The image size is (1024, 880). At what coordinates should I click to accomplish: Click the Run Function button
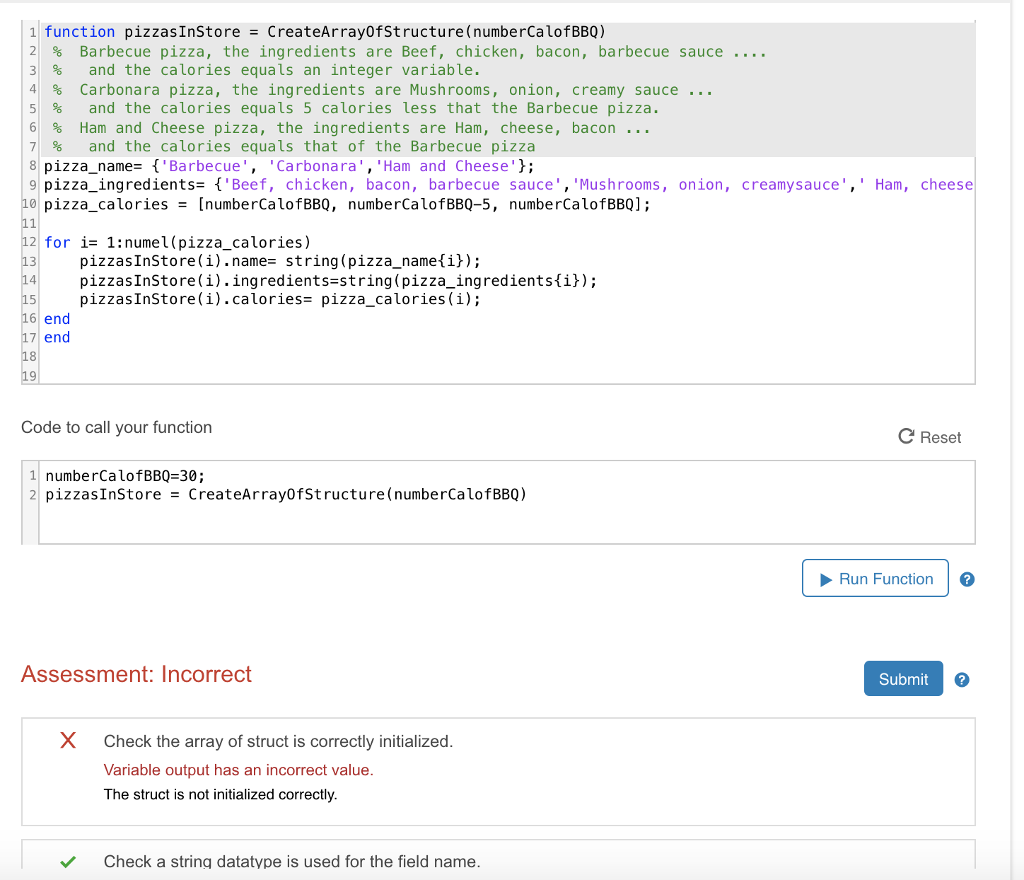click(875, 578)
